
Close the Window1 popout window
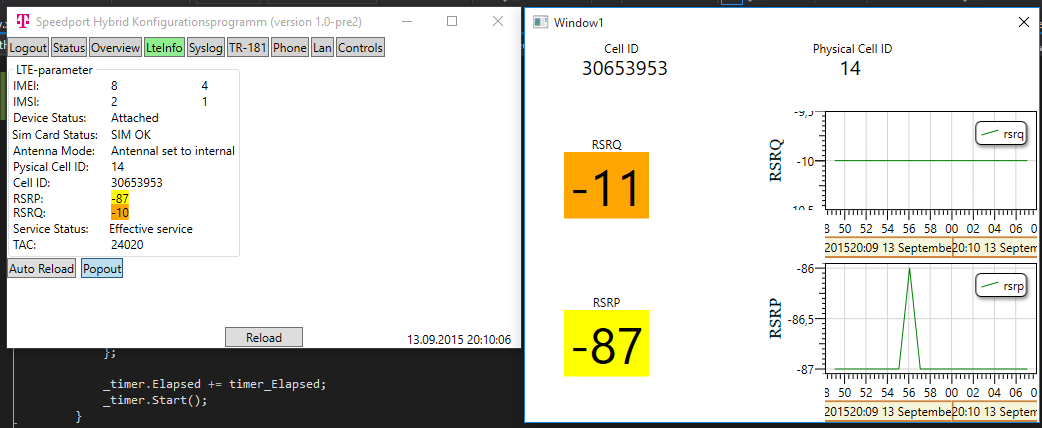tap(1024, 22)
